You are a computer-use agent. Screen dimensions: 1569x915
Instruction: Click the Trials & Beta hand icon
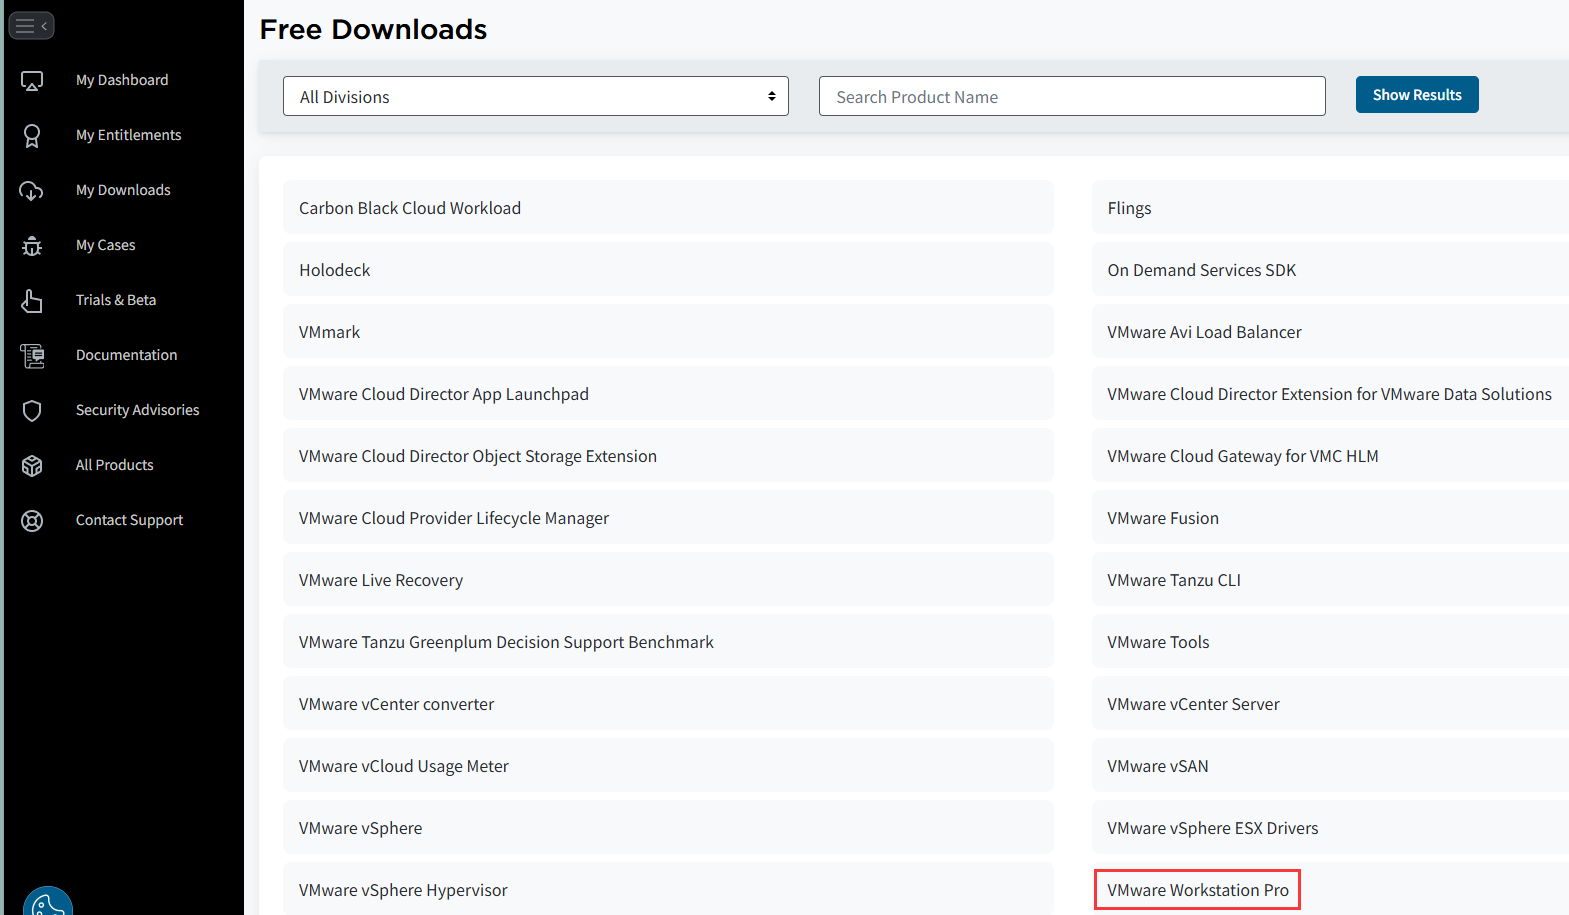32,301
